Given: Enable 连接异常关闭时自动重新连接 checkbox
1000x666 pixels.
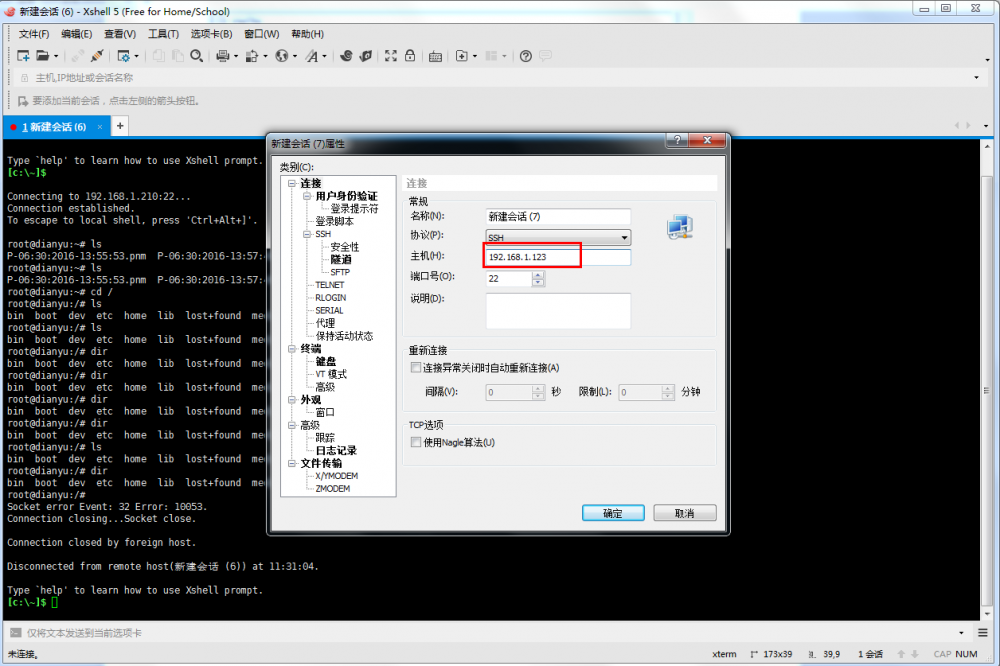Looking at the screenshot, I should 416,367.
